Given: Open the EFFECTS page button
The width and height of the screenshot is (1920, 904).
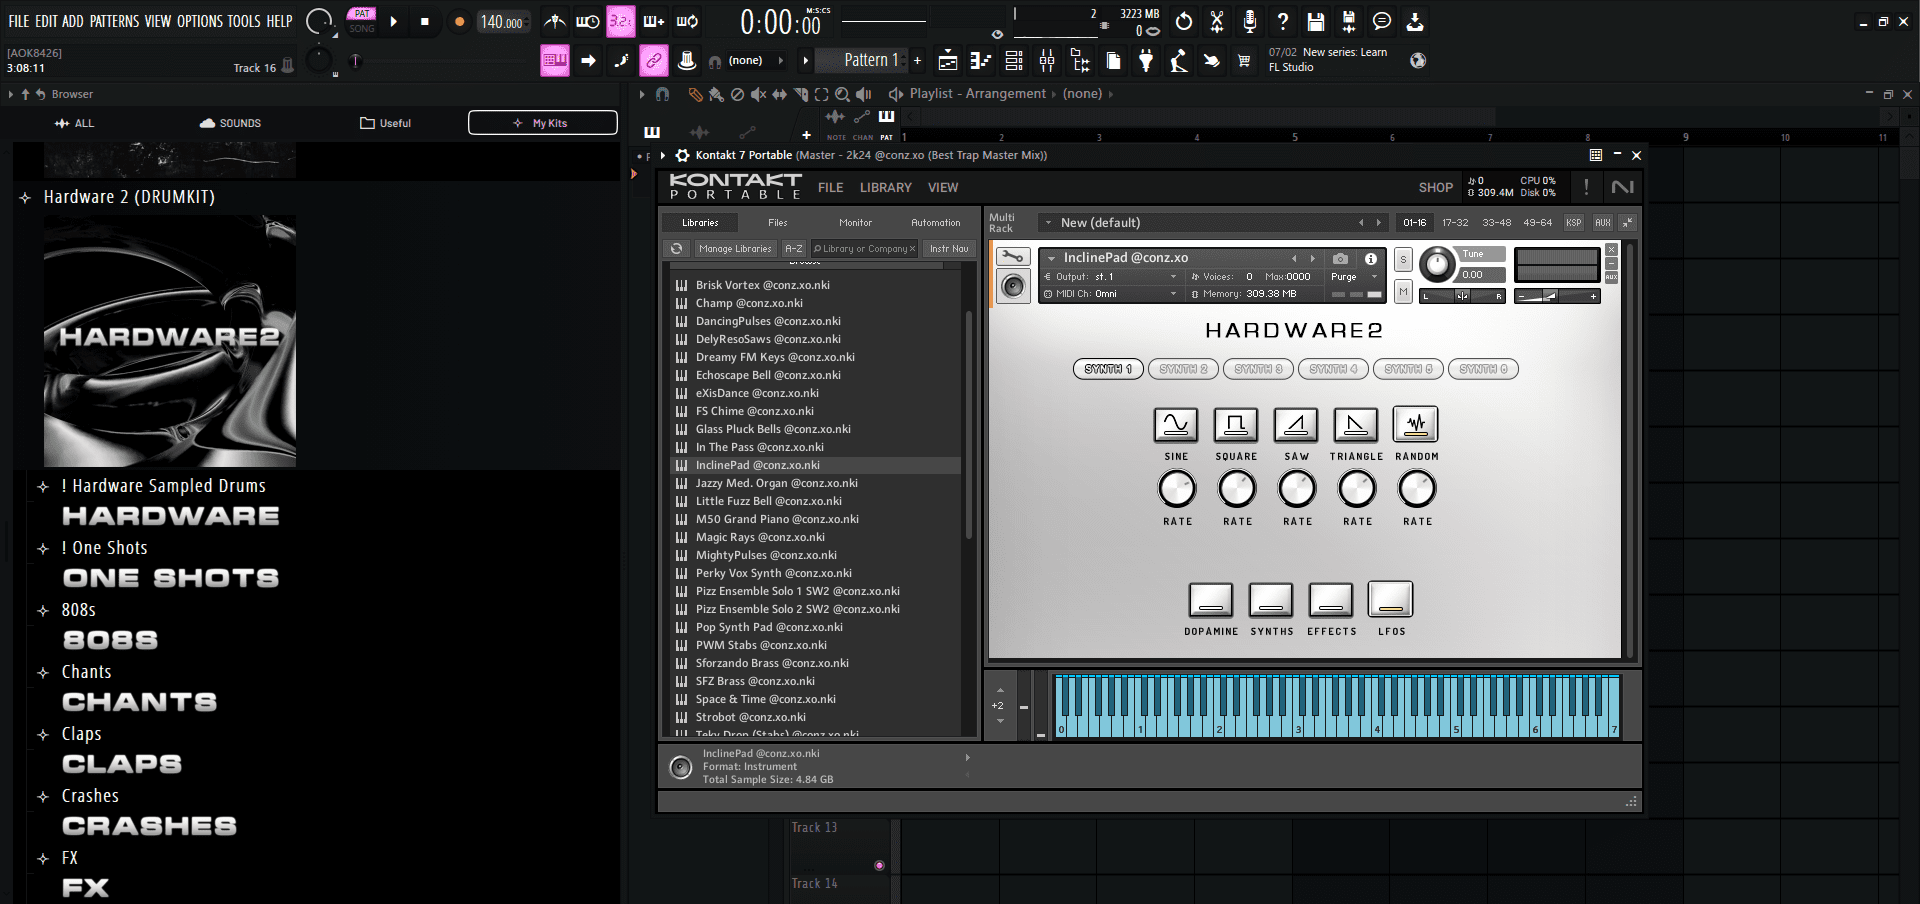Looking at the screenshot, I should (1331, 600).
